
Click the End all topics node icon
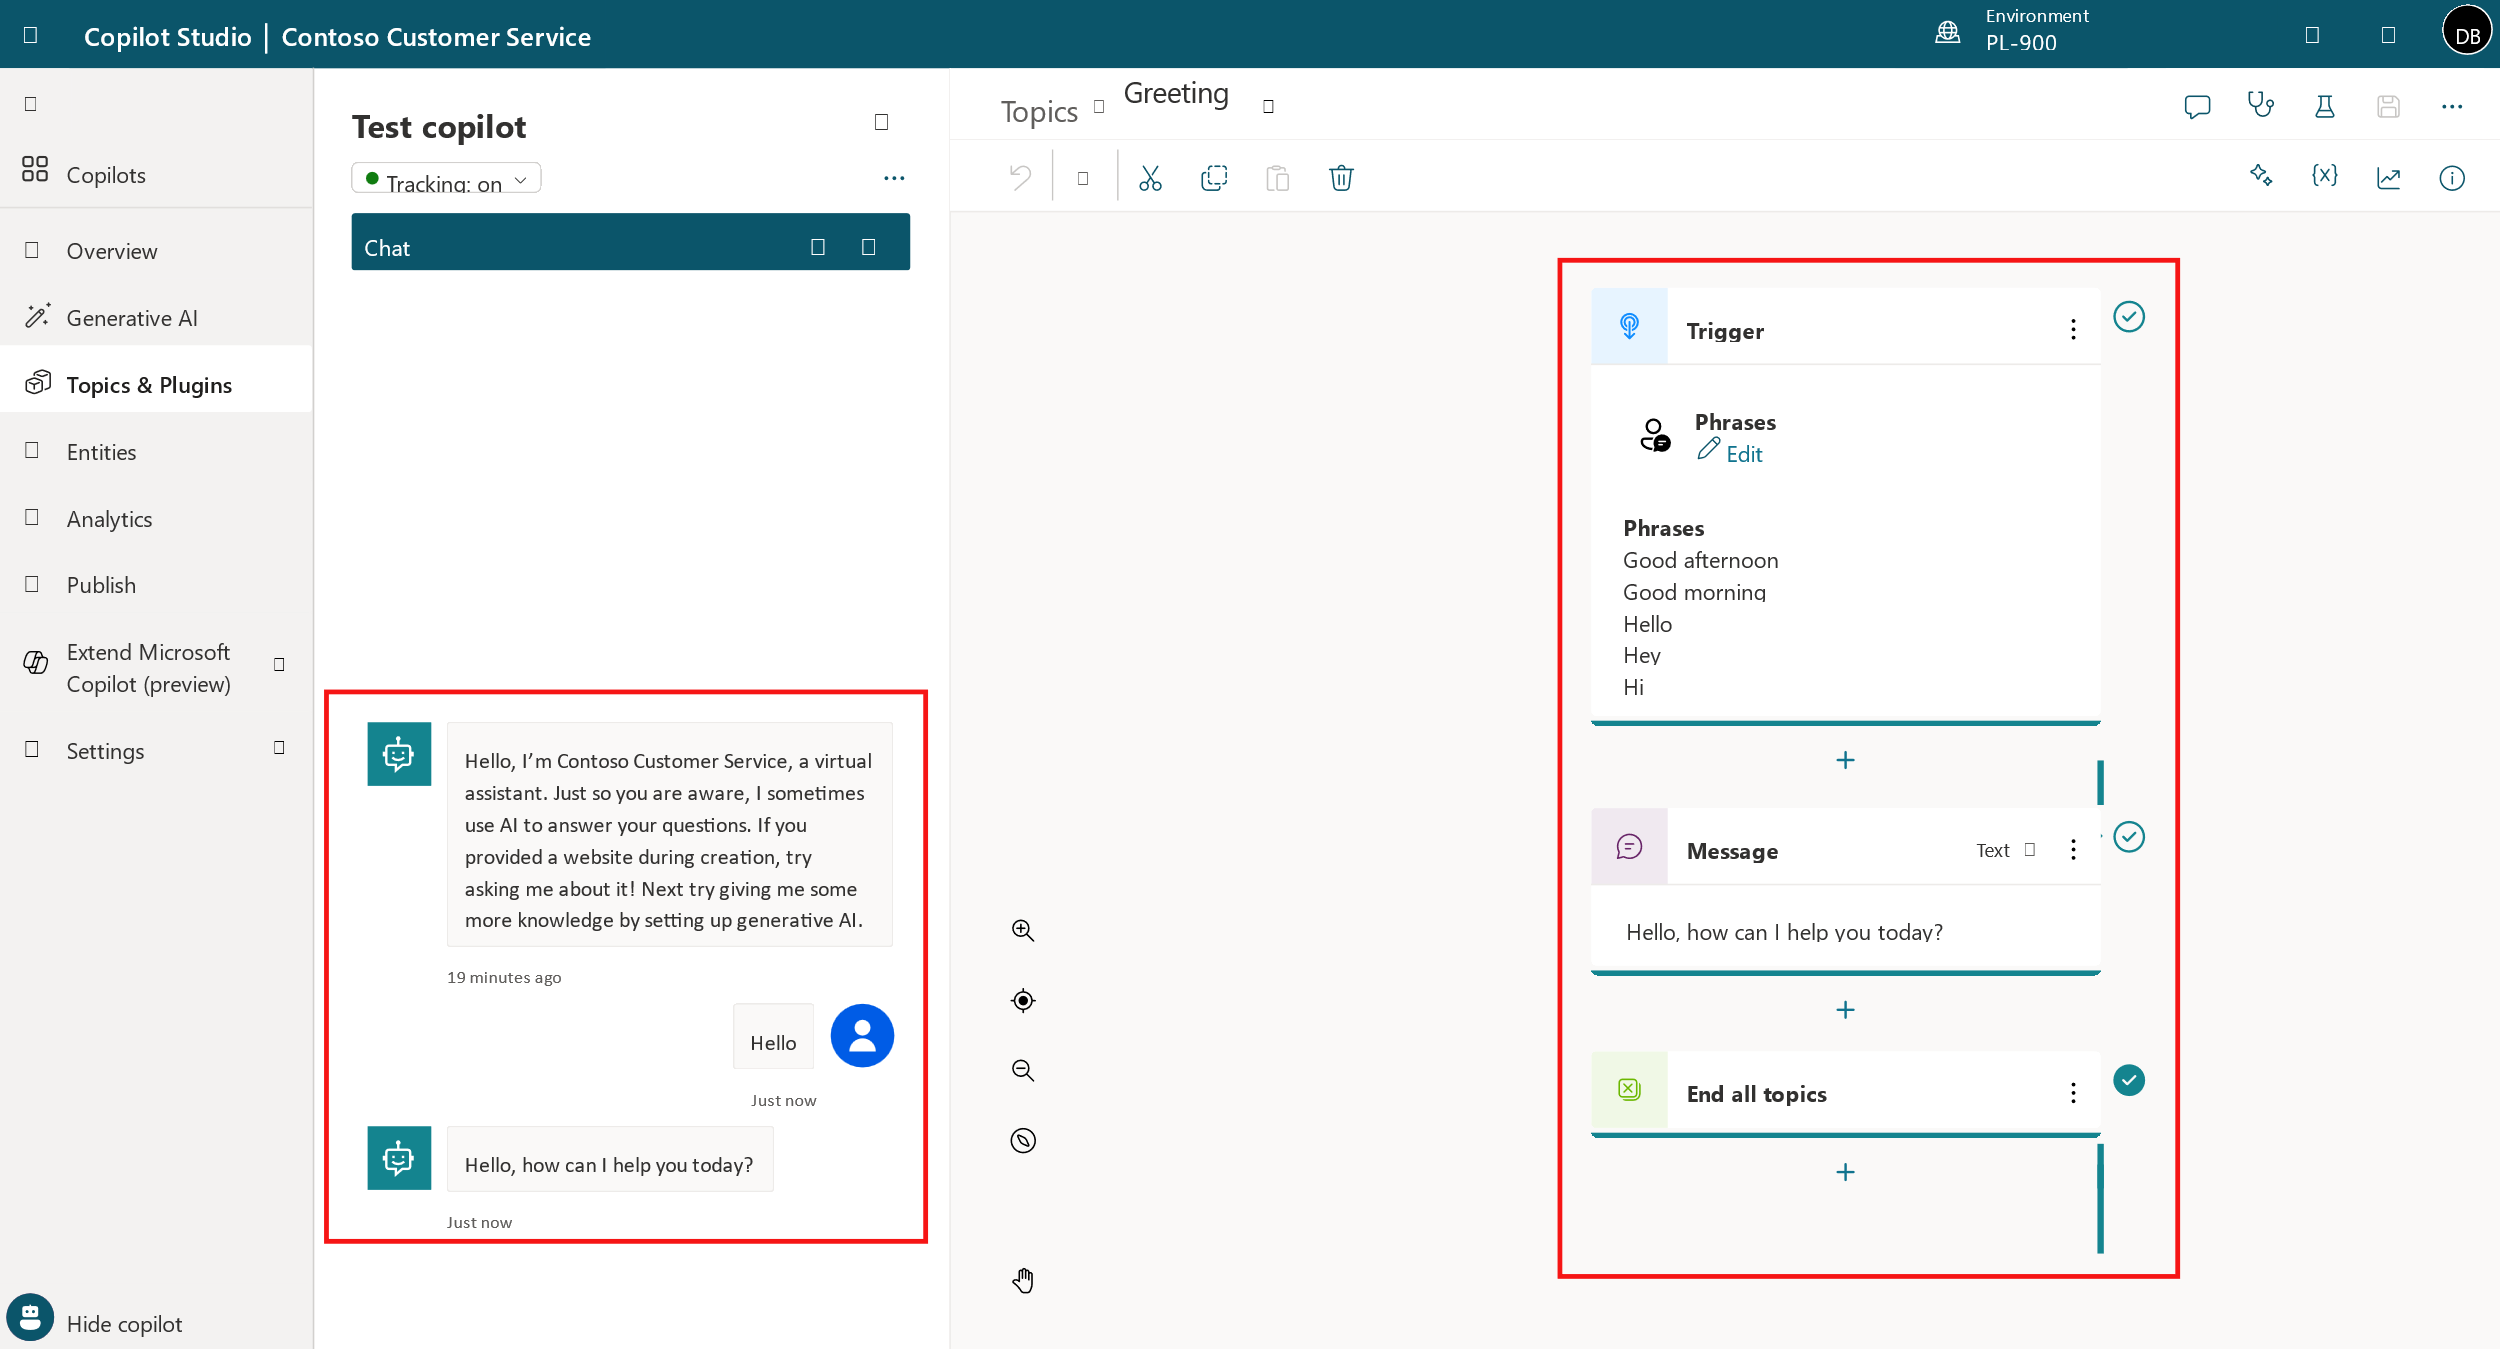[1629, 1090]
